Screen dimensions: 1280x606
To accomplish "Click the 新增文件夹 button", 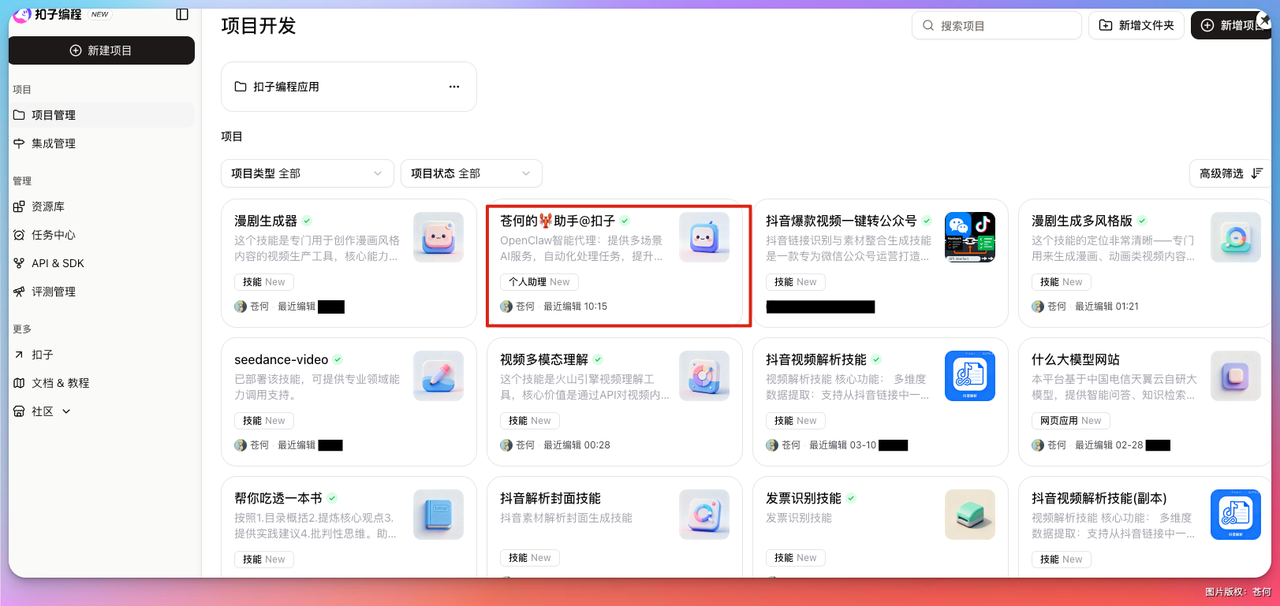I will (x=1136, y=25).
